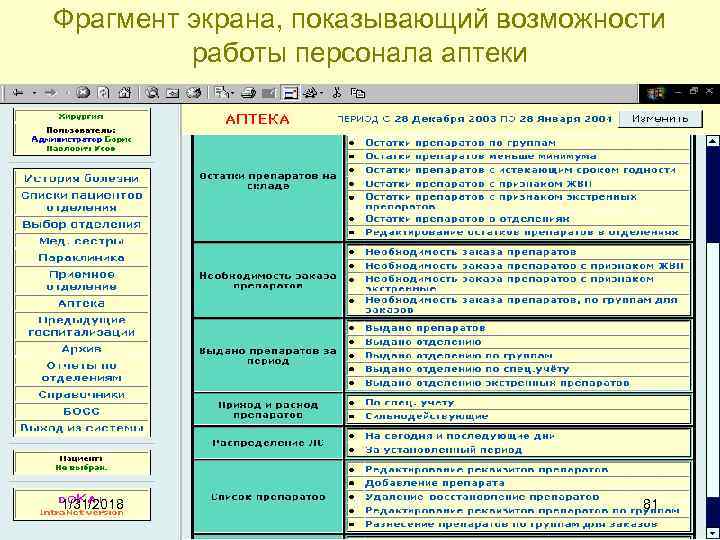Screen dimensions: 720x540
Task: Open Необходимость заказа препаратов с признаком экстренные
Action: click(510, 284)
